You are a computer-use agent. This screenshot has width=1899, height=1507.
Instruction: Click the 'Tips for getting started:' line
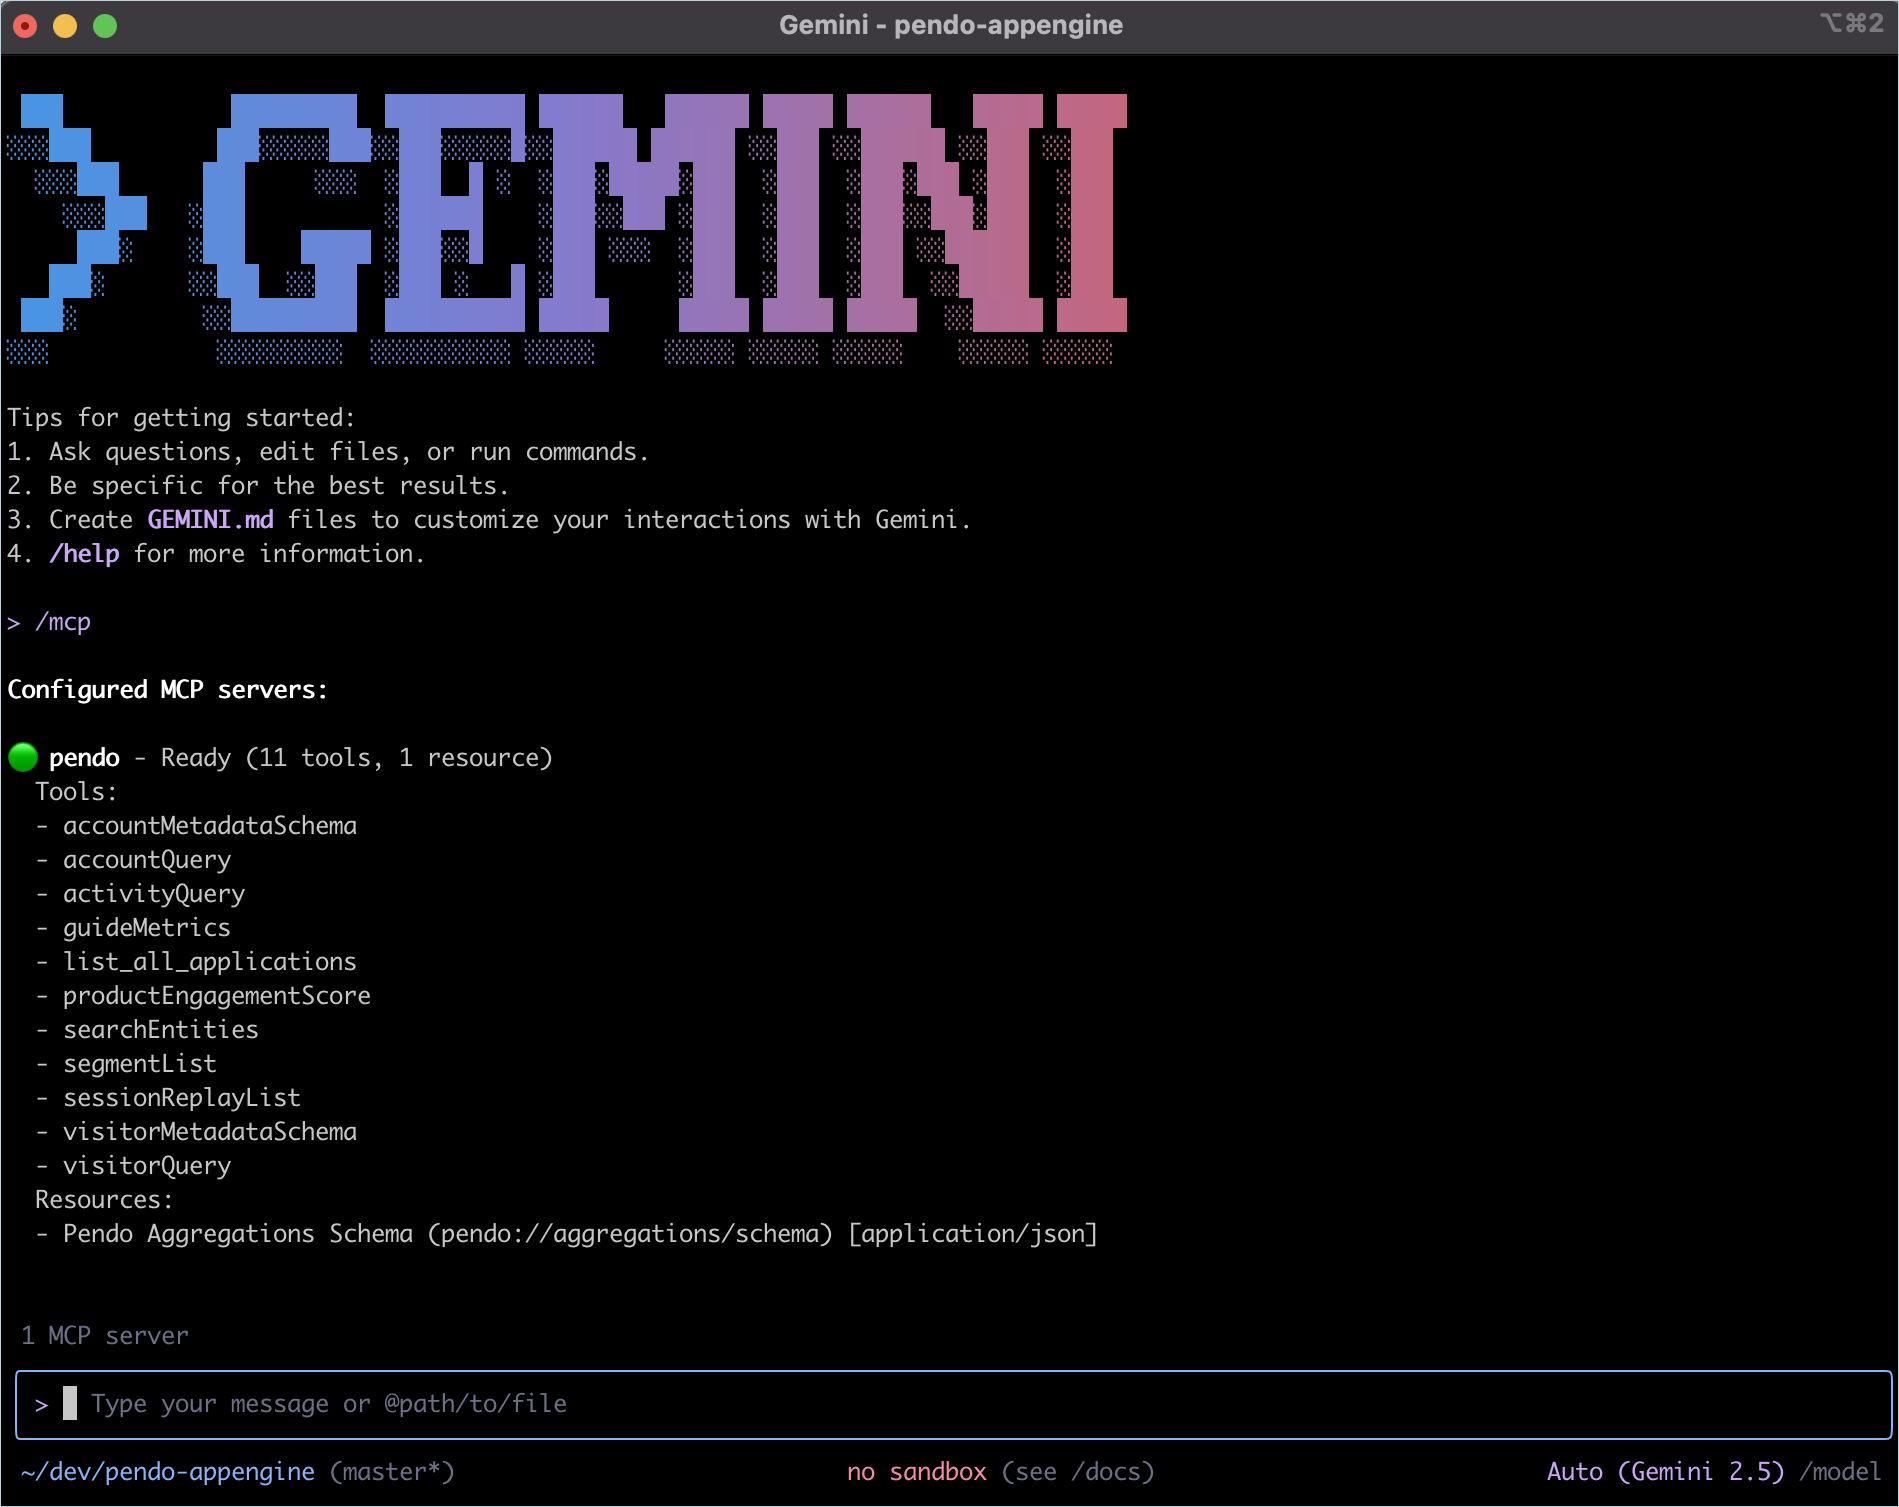181,418
